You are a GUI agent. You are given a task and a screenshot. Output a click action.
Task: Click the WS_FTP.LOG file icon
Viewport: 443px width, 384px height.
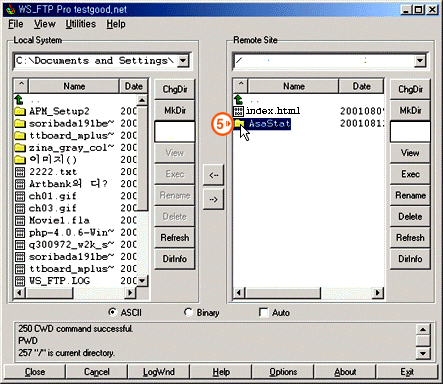[x=20, y=281]
